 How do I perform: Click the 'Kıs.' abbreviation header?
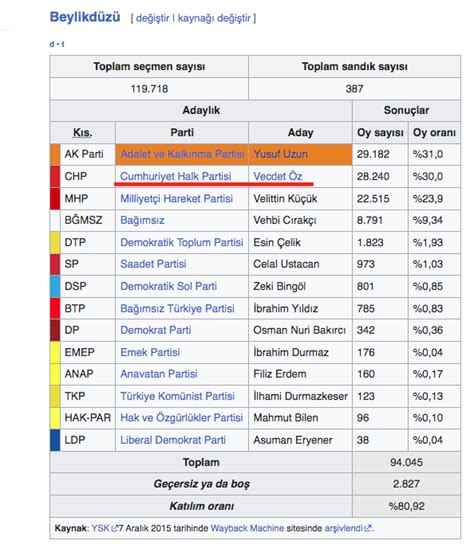click(83, 132)
